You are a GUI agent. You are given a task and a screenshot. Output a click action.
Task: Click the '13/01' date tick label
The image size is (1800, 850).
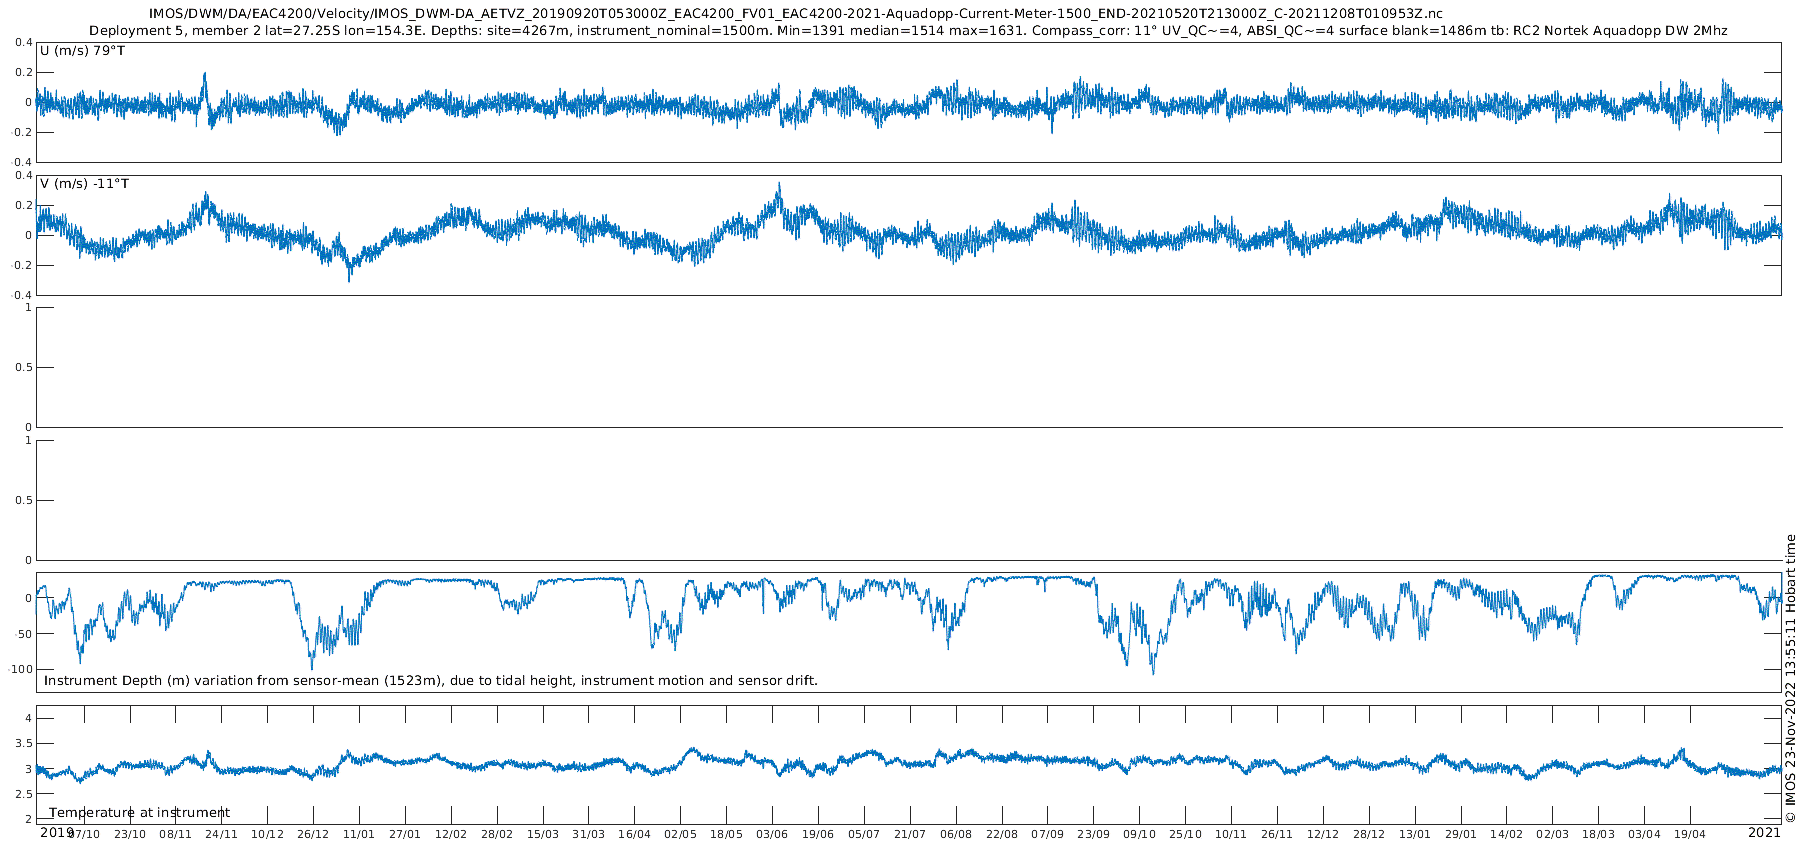[1415, 834]
